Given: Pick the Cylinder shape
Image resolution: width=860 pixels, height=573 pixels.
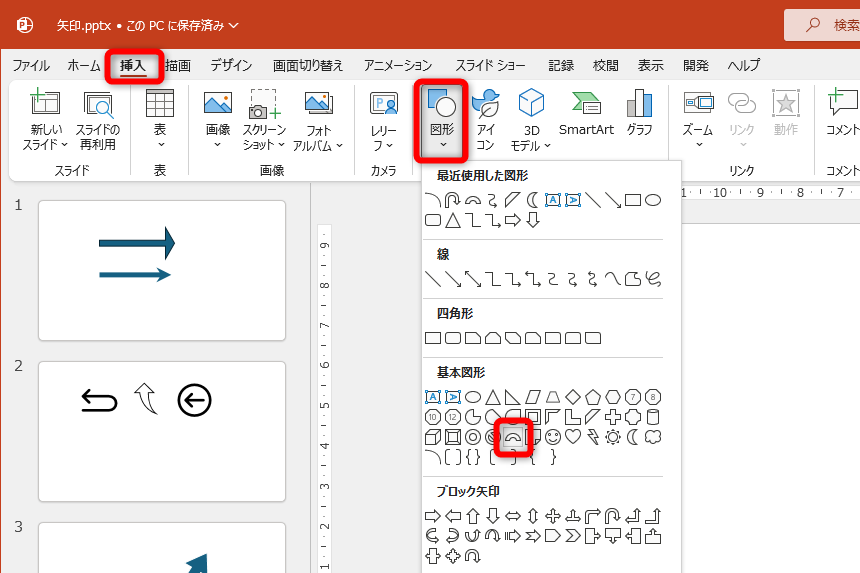Looking at the screenshot, I should click(x=653, y=417).
